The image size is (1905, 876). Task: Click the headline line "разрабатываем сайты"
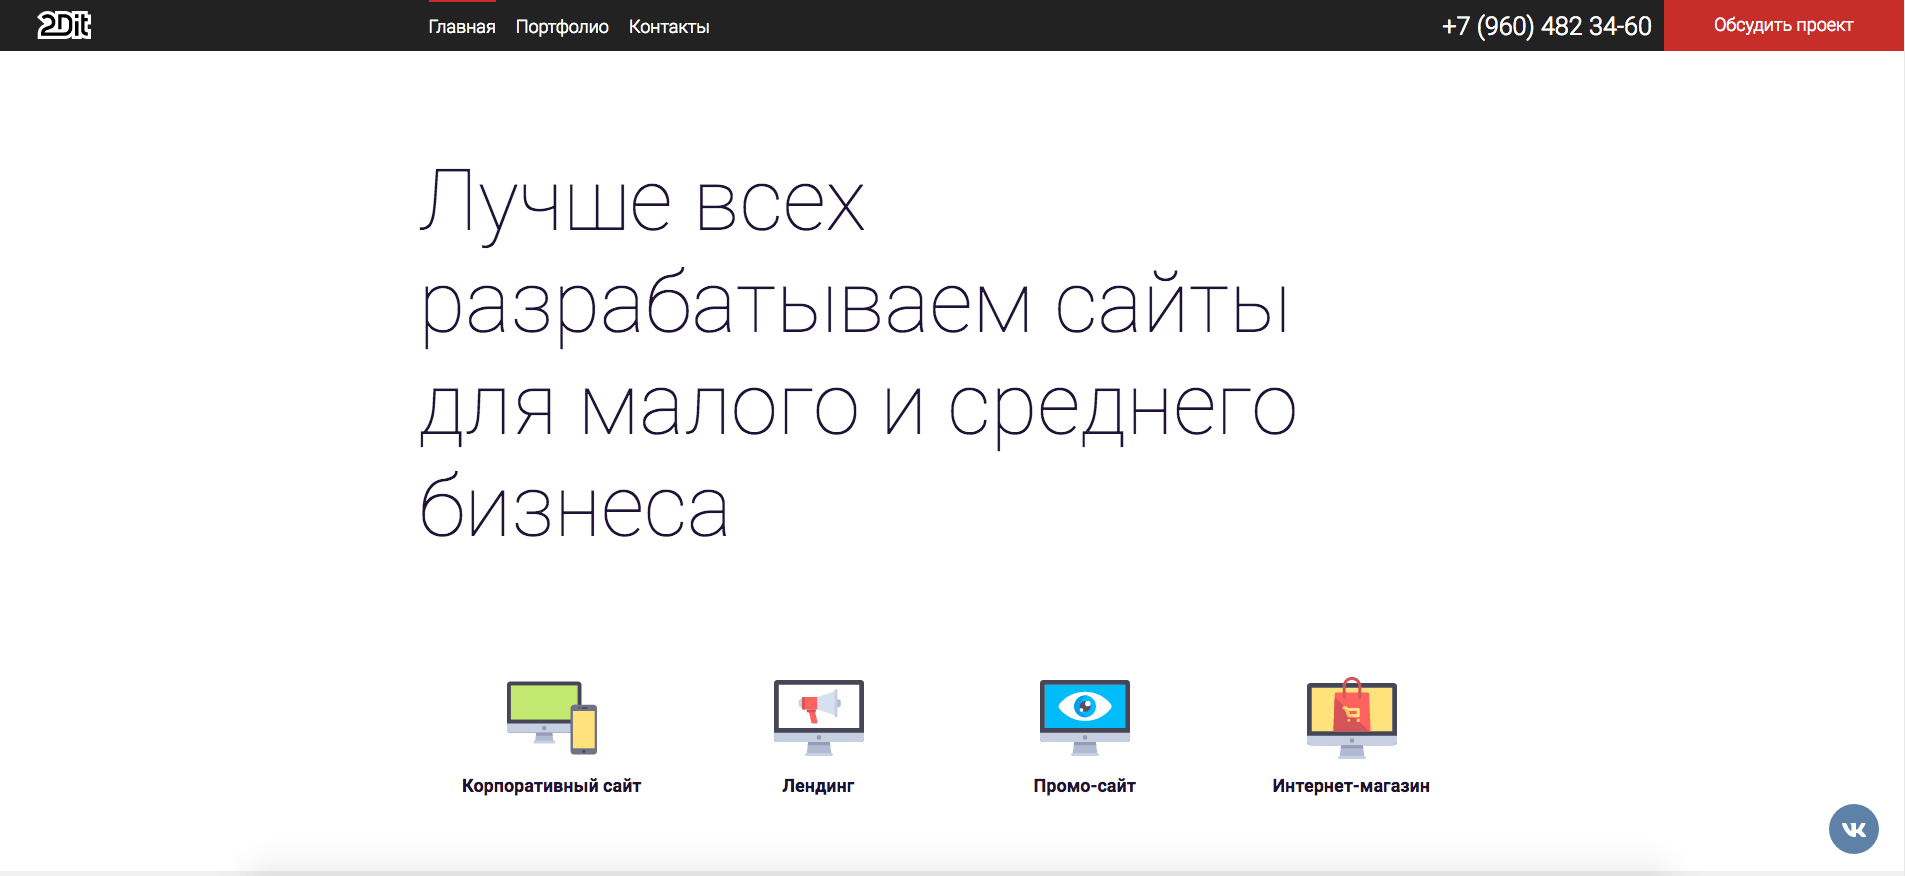[x=855, y=306]
